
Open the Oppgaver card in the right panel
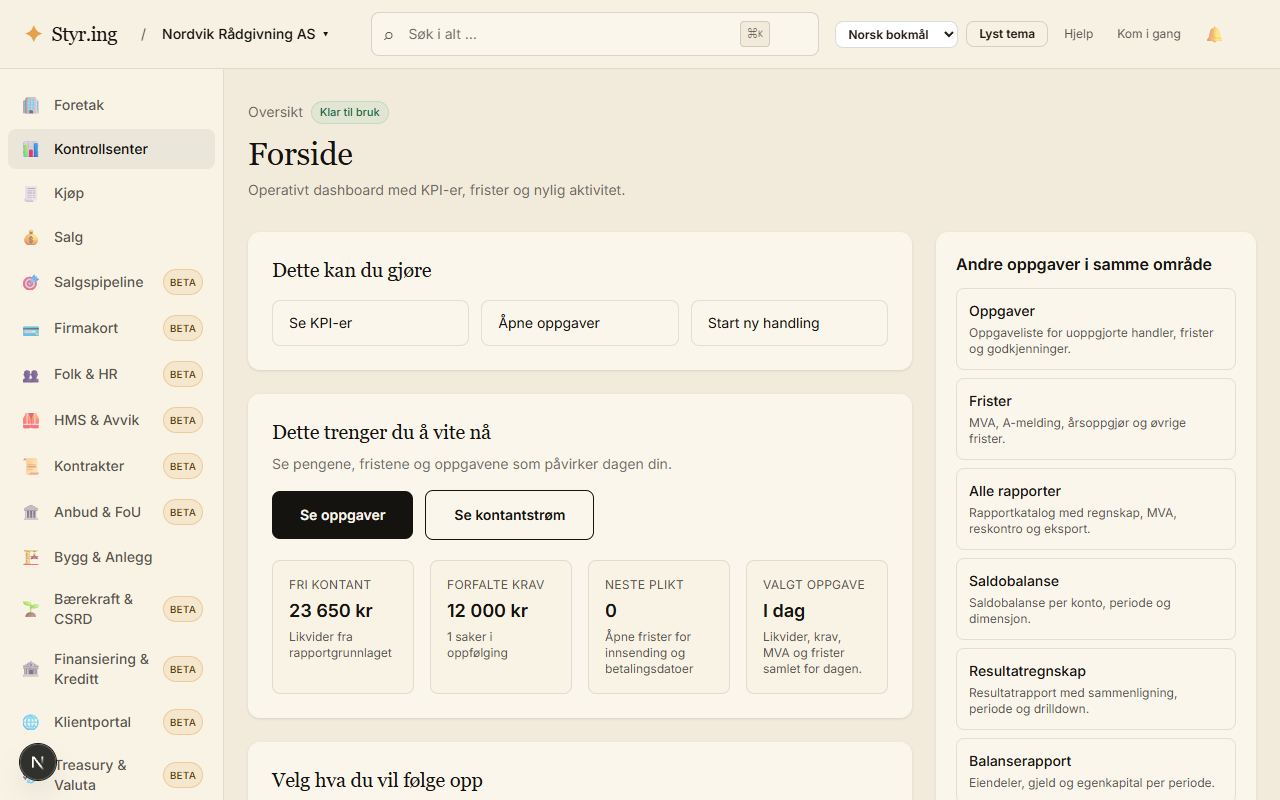point(1096,329)
